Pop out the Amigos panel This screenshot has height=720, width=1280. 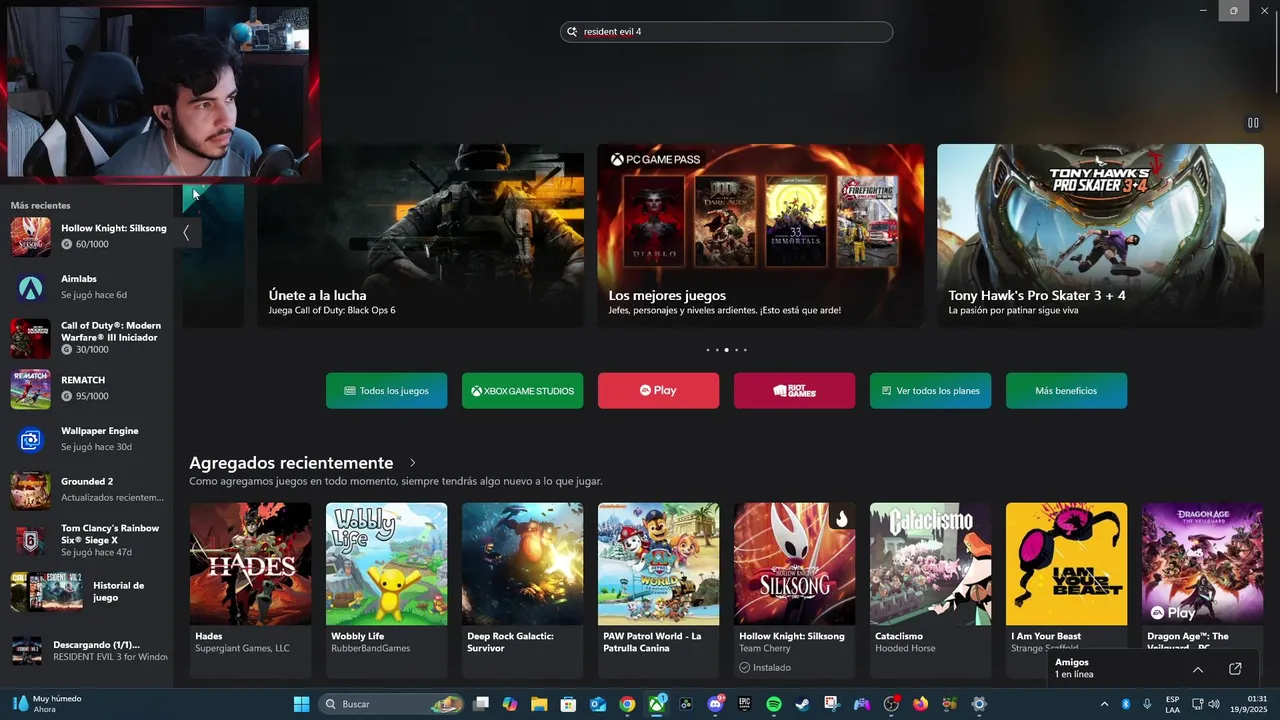pyautogui.click(x=1235, y=669)
